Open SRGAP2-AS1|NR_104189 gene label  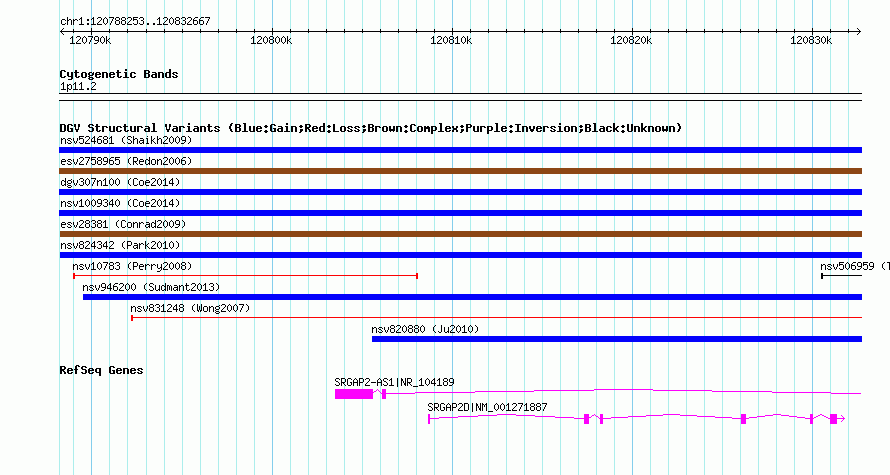tap(394, 382)
